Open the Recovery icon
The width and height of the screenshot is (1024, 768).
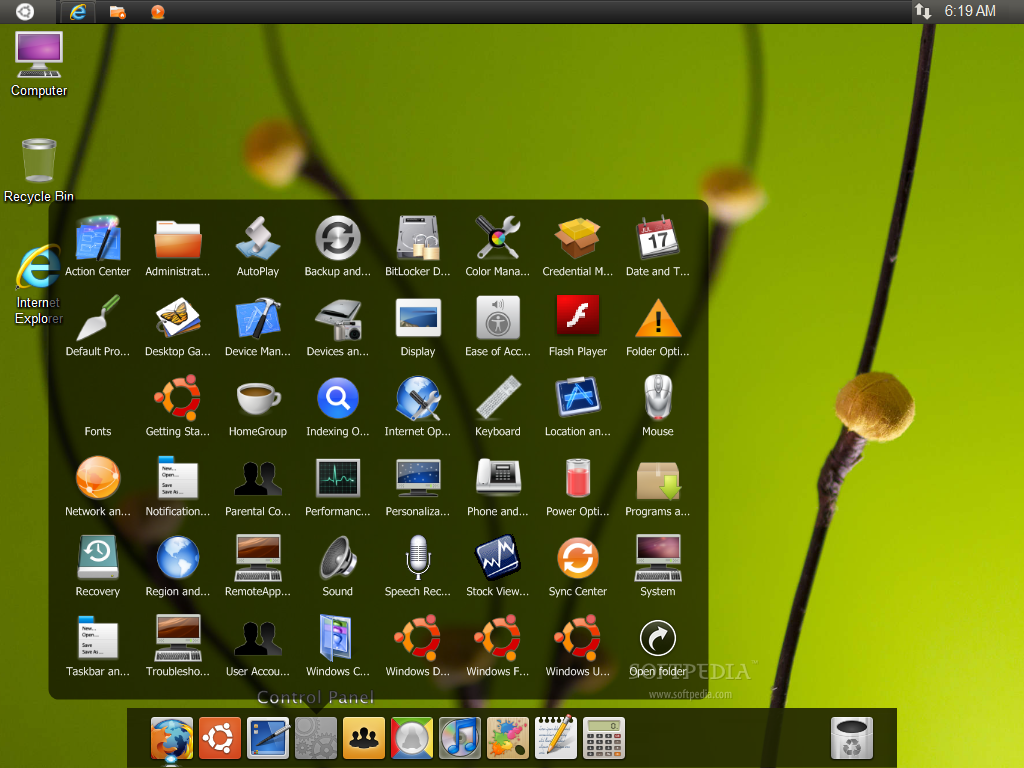[x=97, y=558]
